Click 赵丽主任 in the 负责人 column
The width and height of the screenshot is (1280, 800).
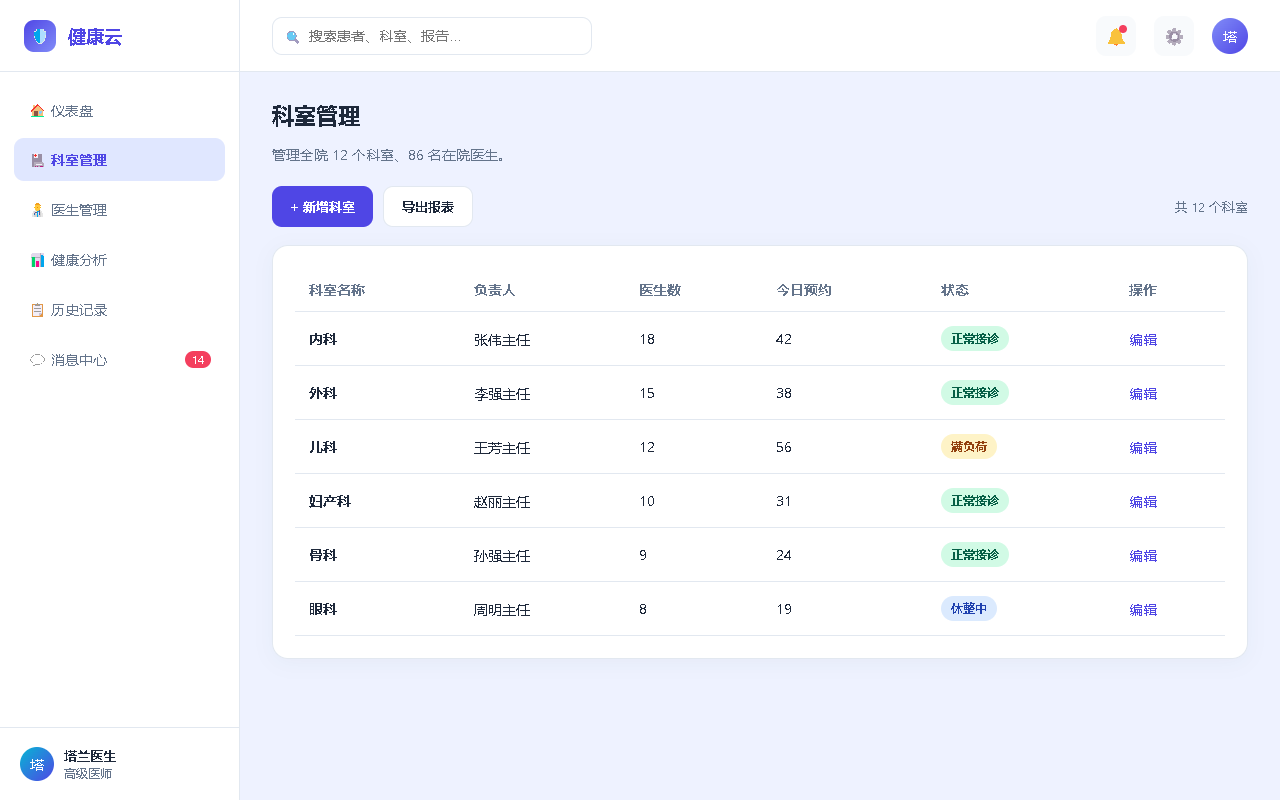[502, 502]
